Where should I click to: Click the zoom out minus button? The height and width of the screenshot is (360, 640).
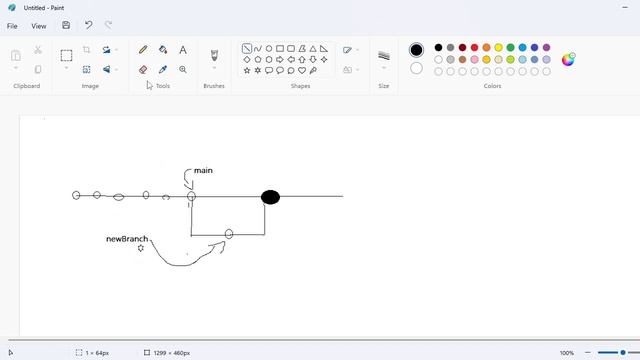(588, 352)
